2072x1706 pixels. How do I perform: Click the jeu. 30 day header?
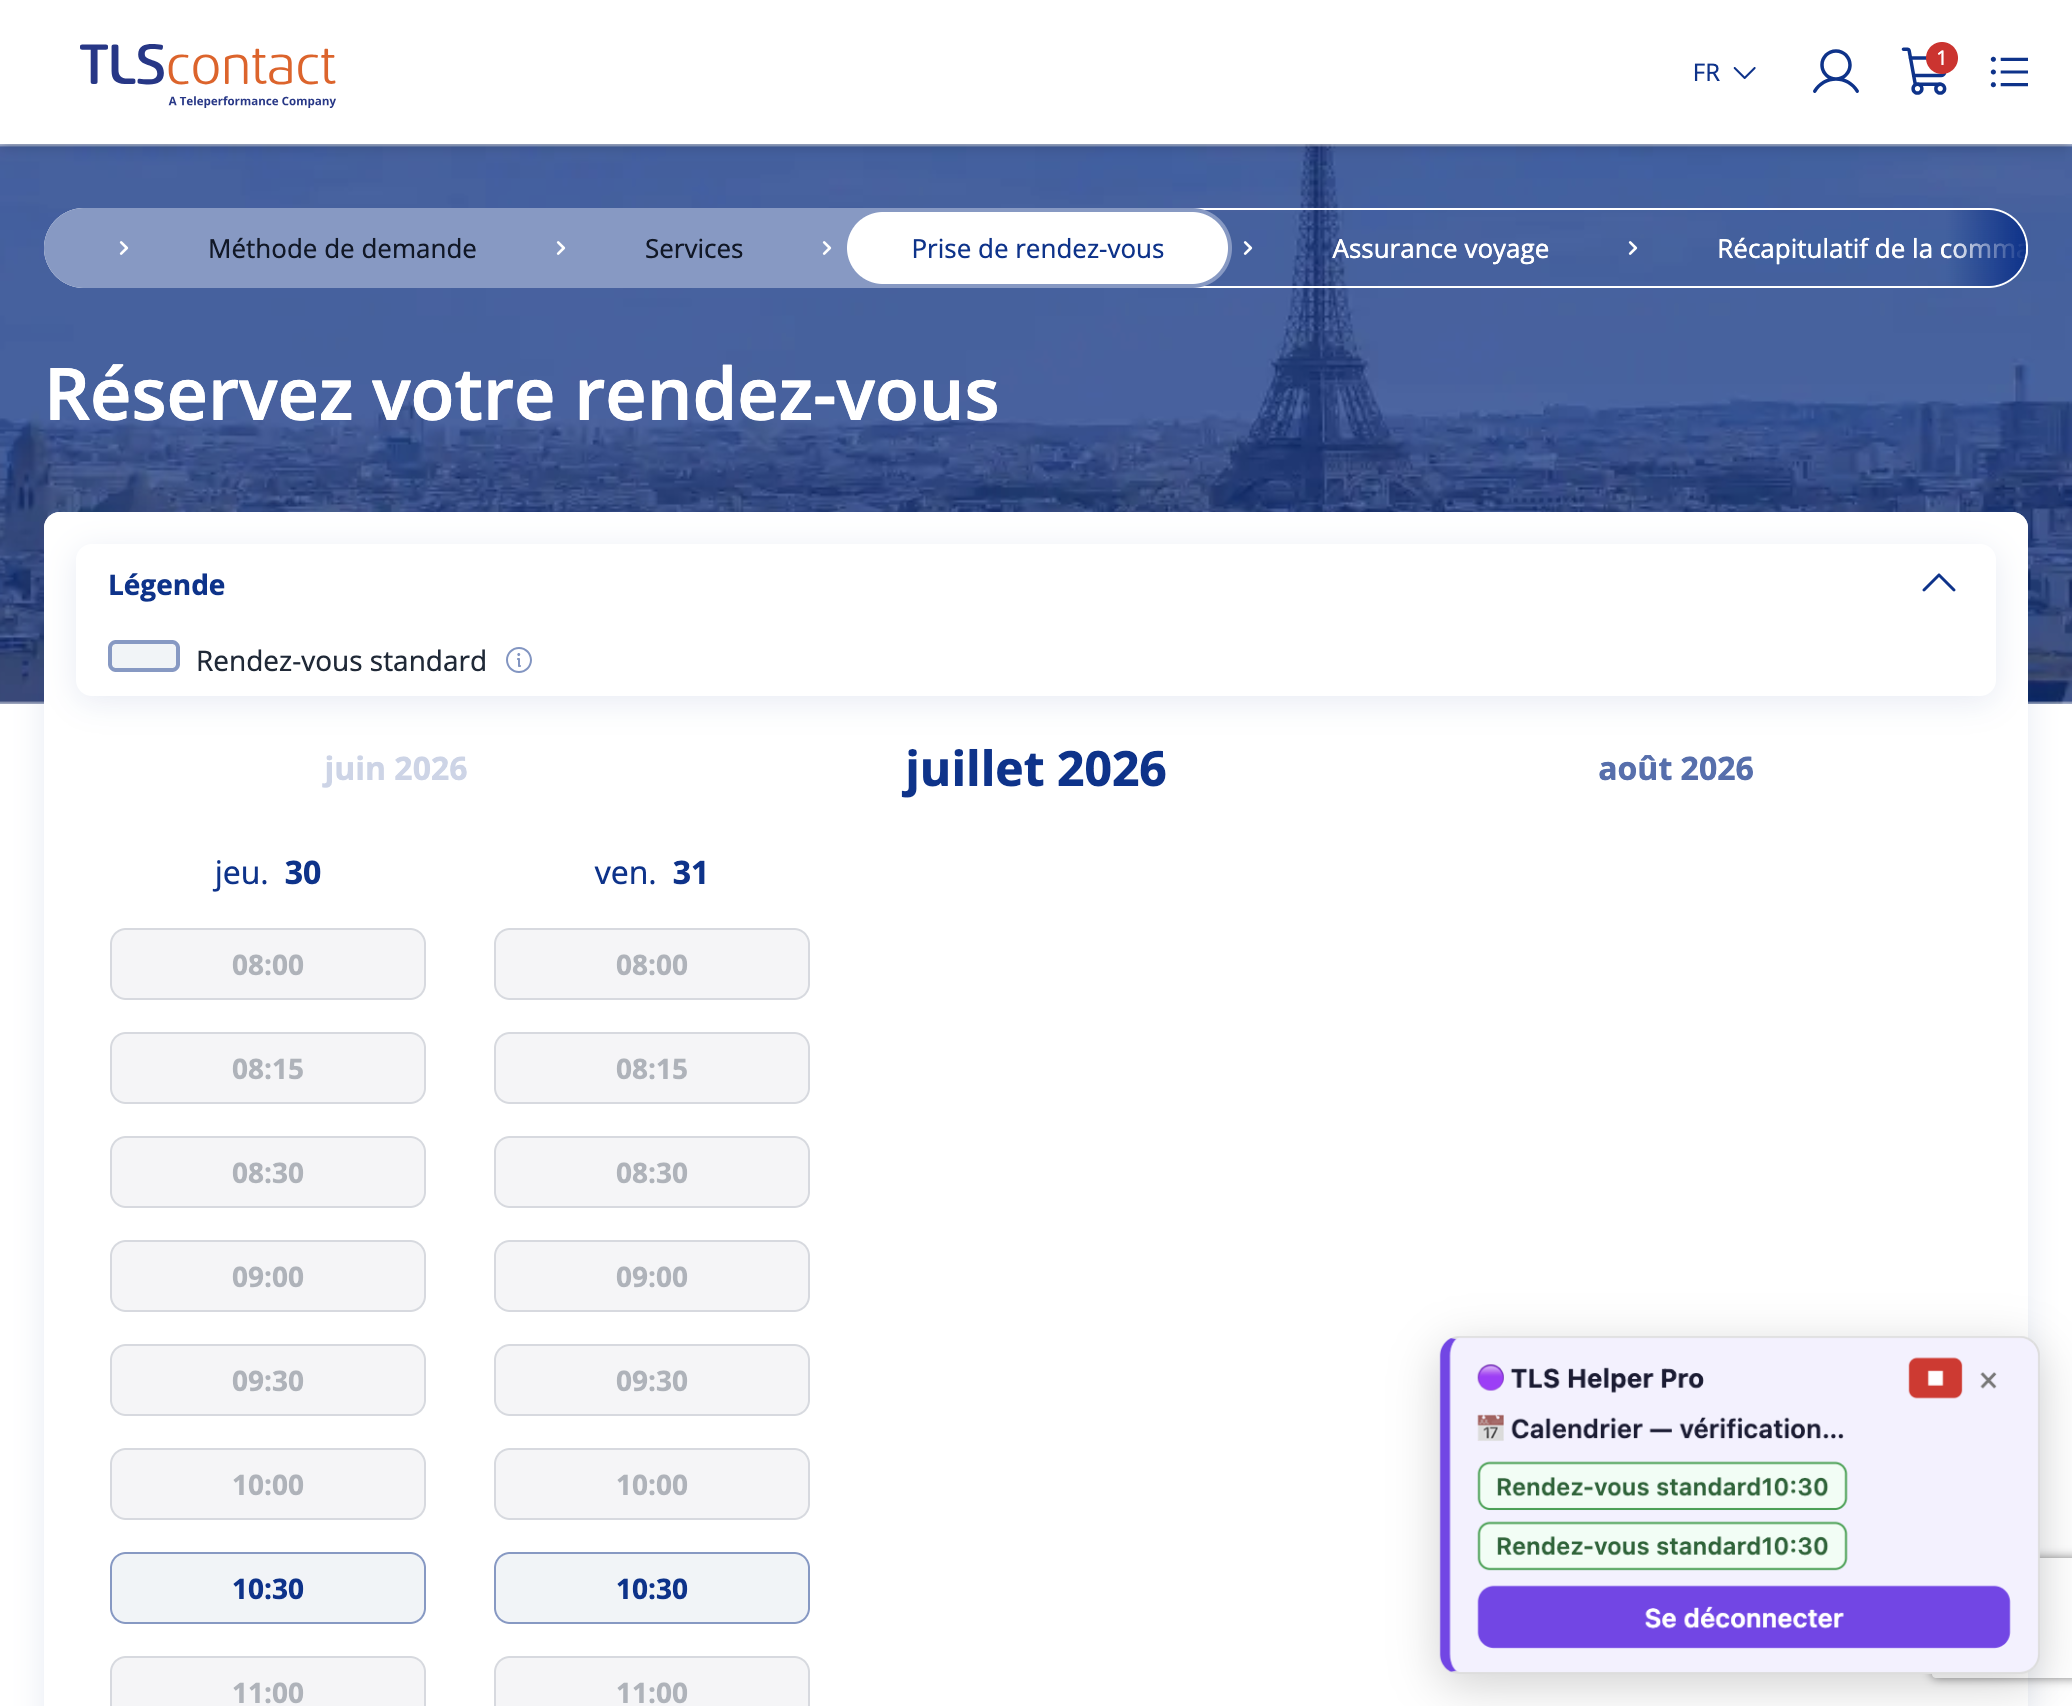point(267,873)
